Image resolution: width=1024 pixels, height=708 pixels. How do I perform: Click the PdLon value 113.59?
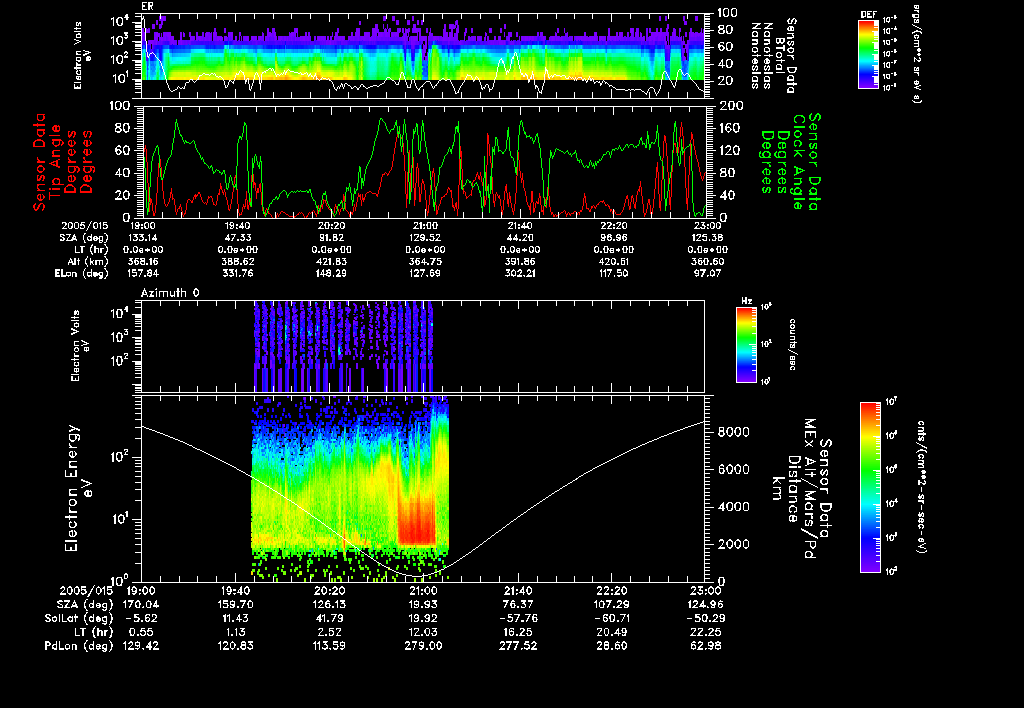click(330, 645)
